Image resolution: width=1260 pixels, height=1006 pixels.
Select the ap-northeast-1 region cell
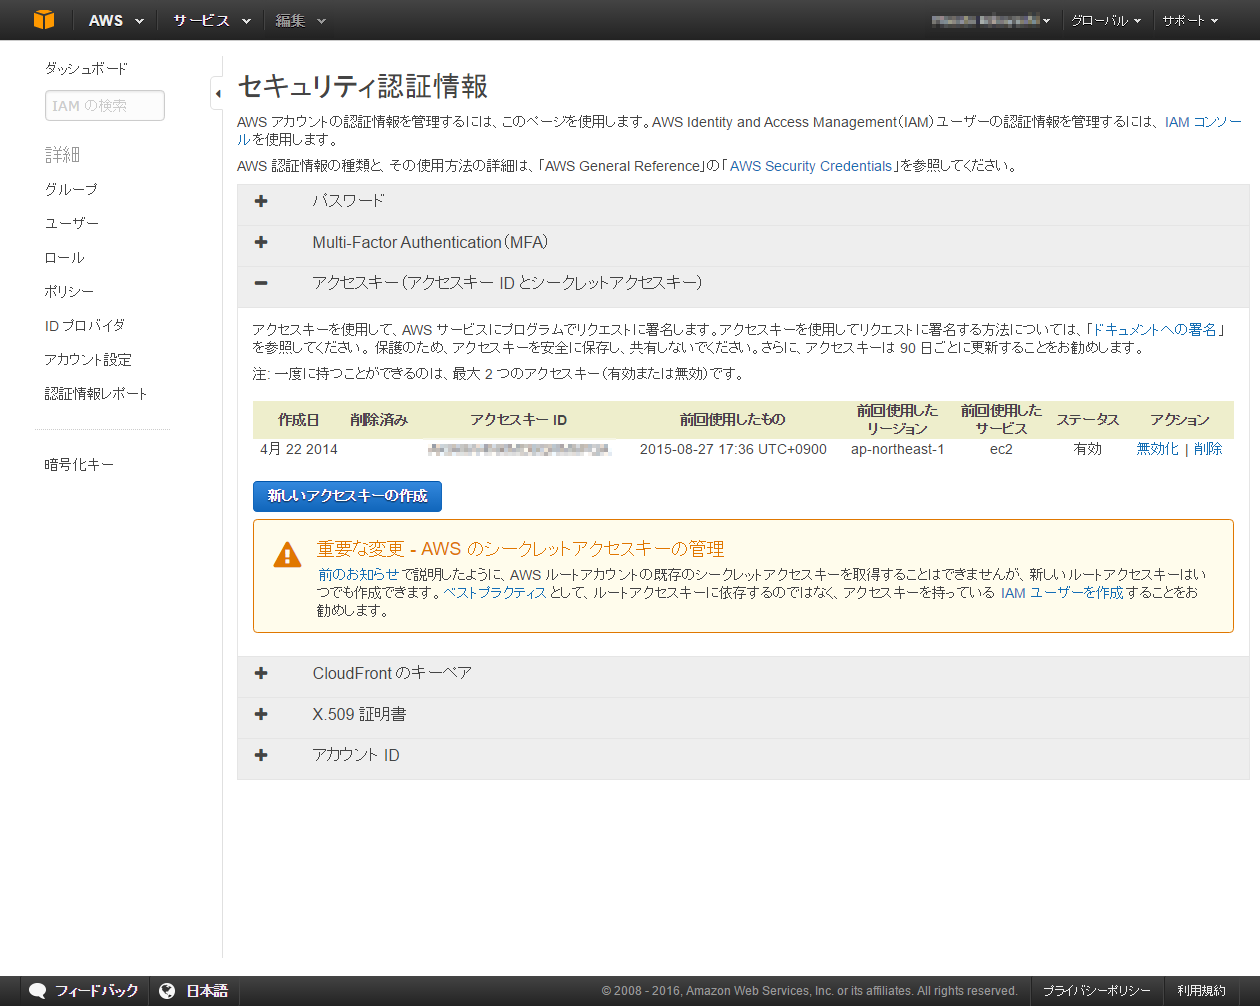(x=898, y=449)
